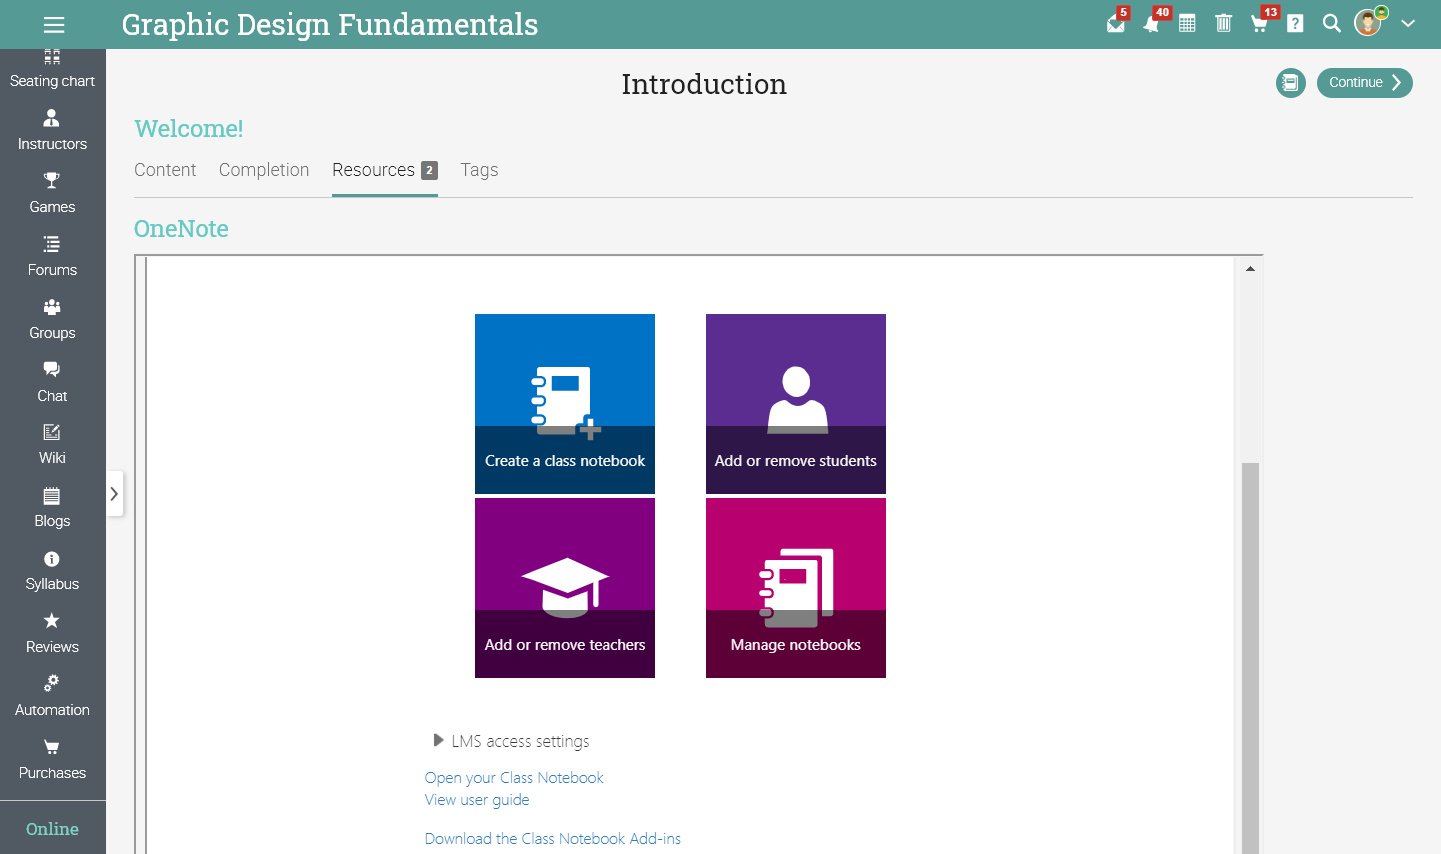
Task: Select the Resources tab
Action: click(385, 170)
